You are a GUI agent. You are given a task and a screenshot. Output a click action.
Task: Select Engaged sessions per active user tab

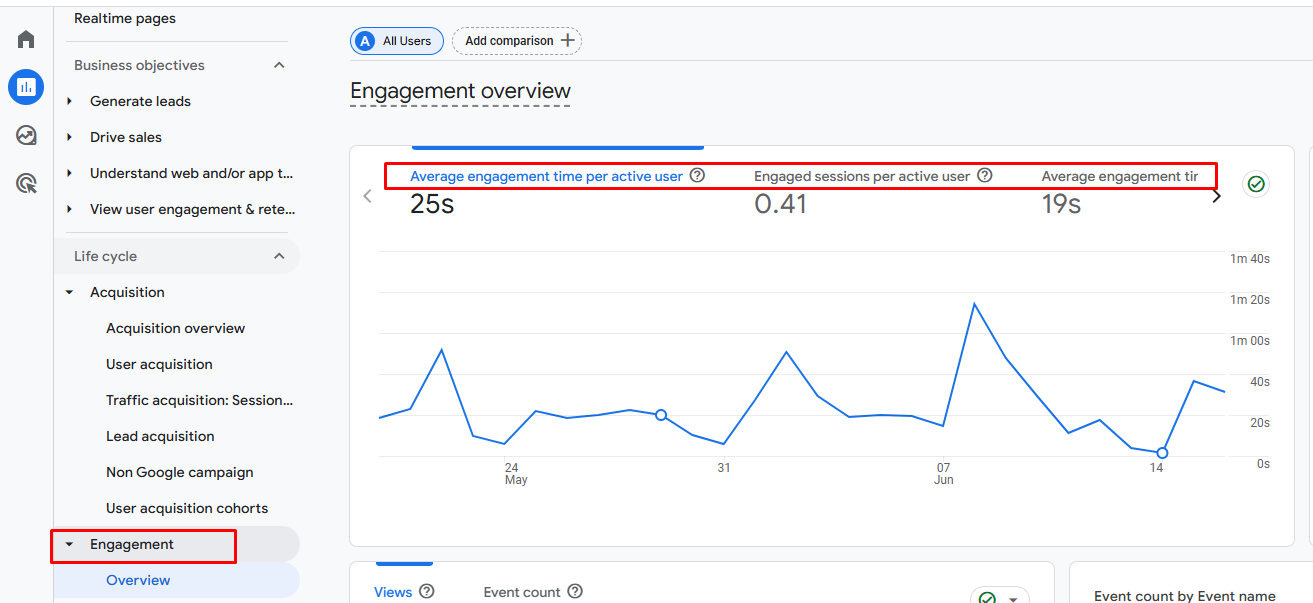(862, 176)
